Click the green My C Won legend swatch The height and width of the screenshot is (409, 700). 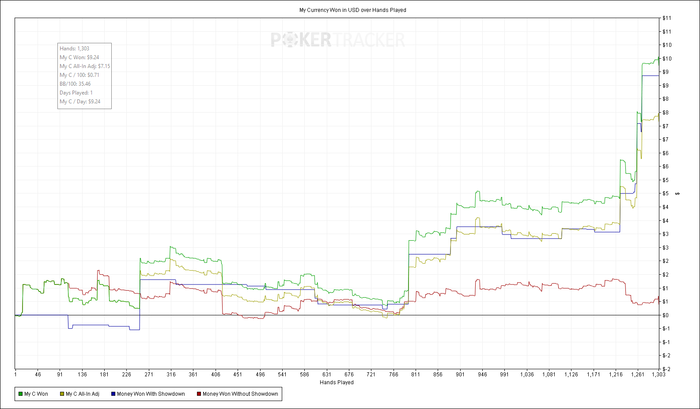pos(20,394)
